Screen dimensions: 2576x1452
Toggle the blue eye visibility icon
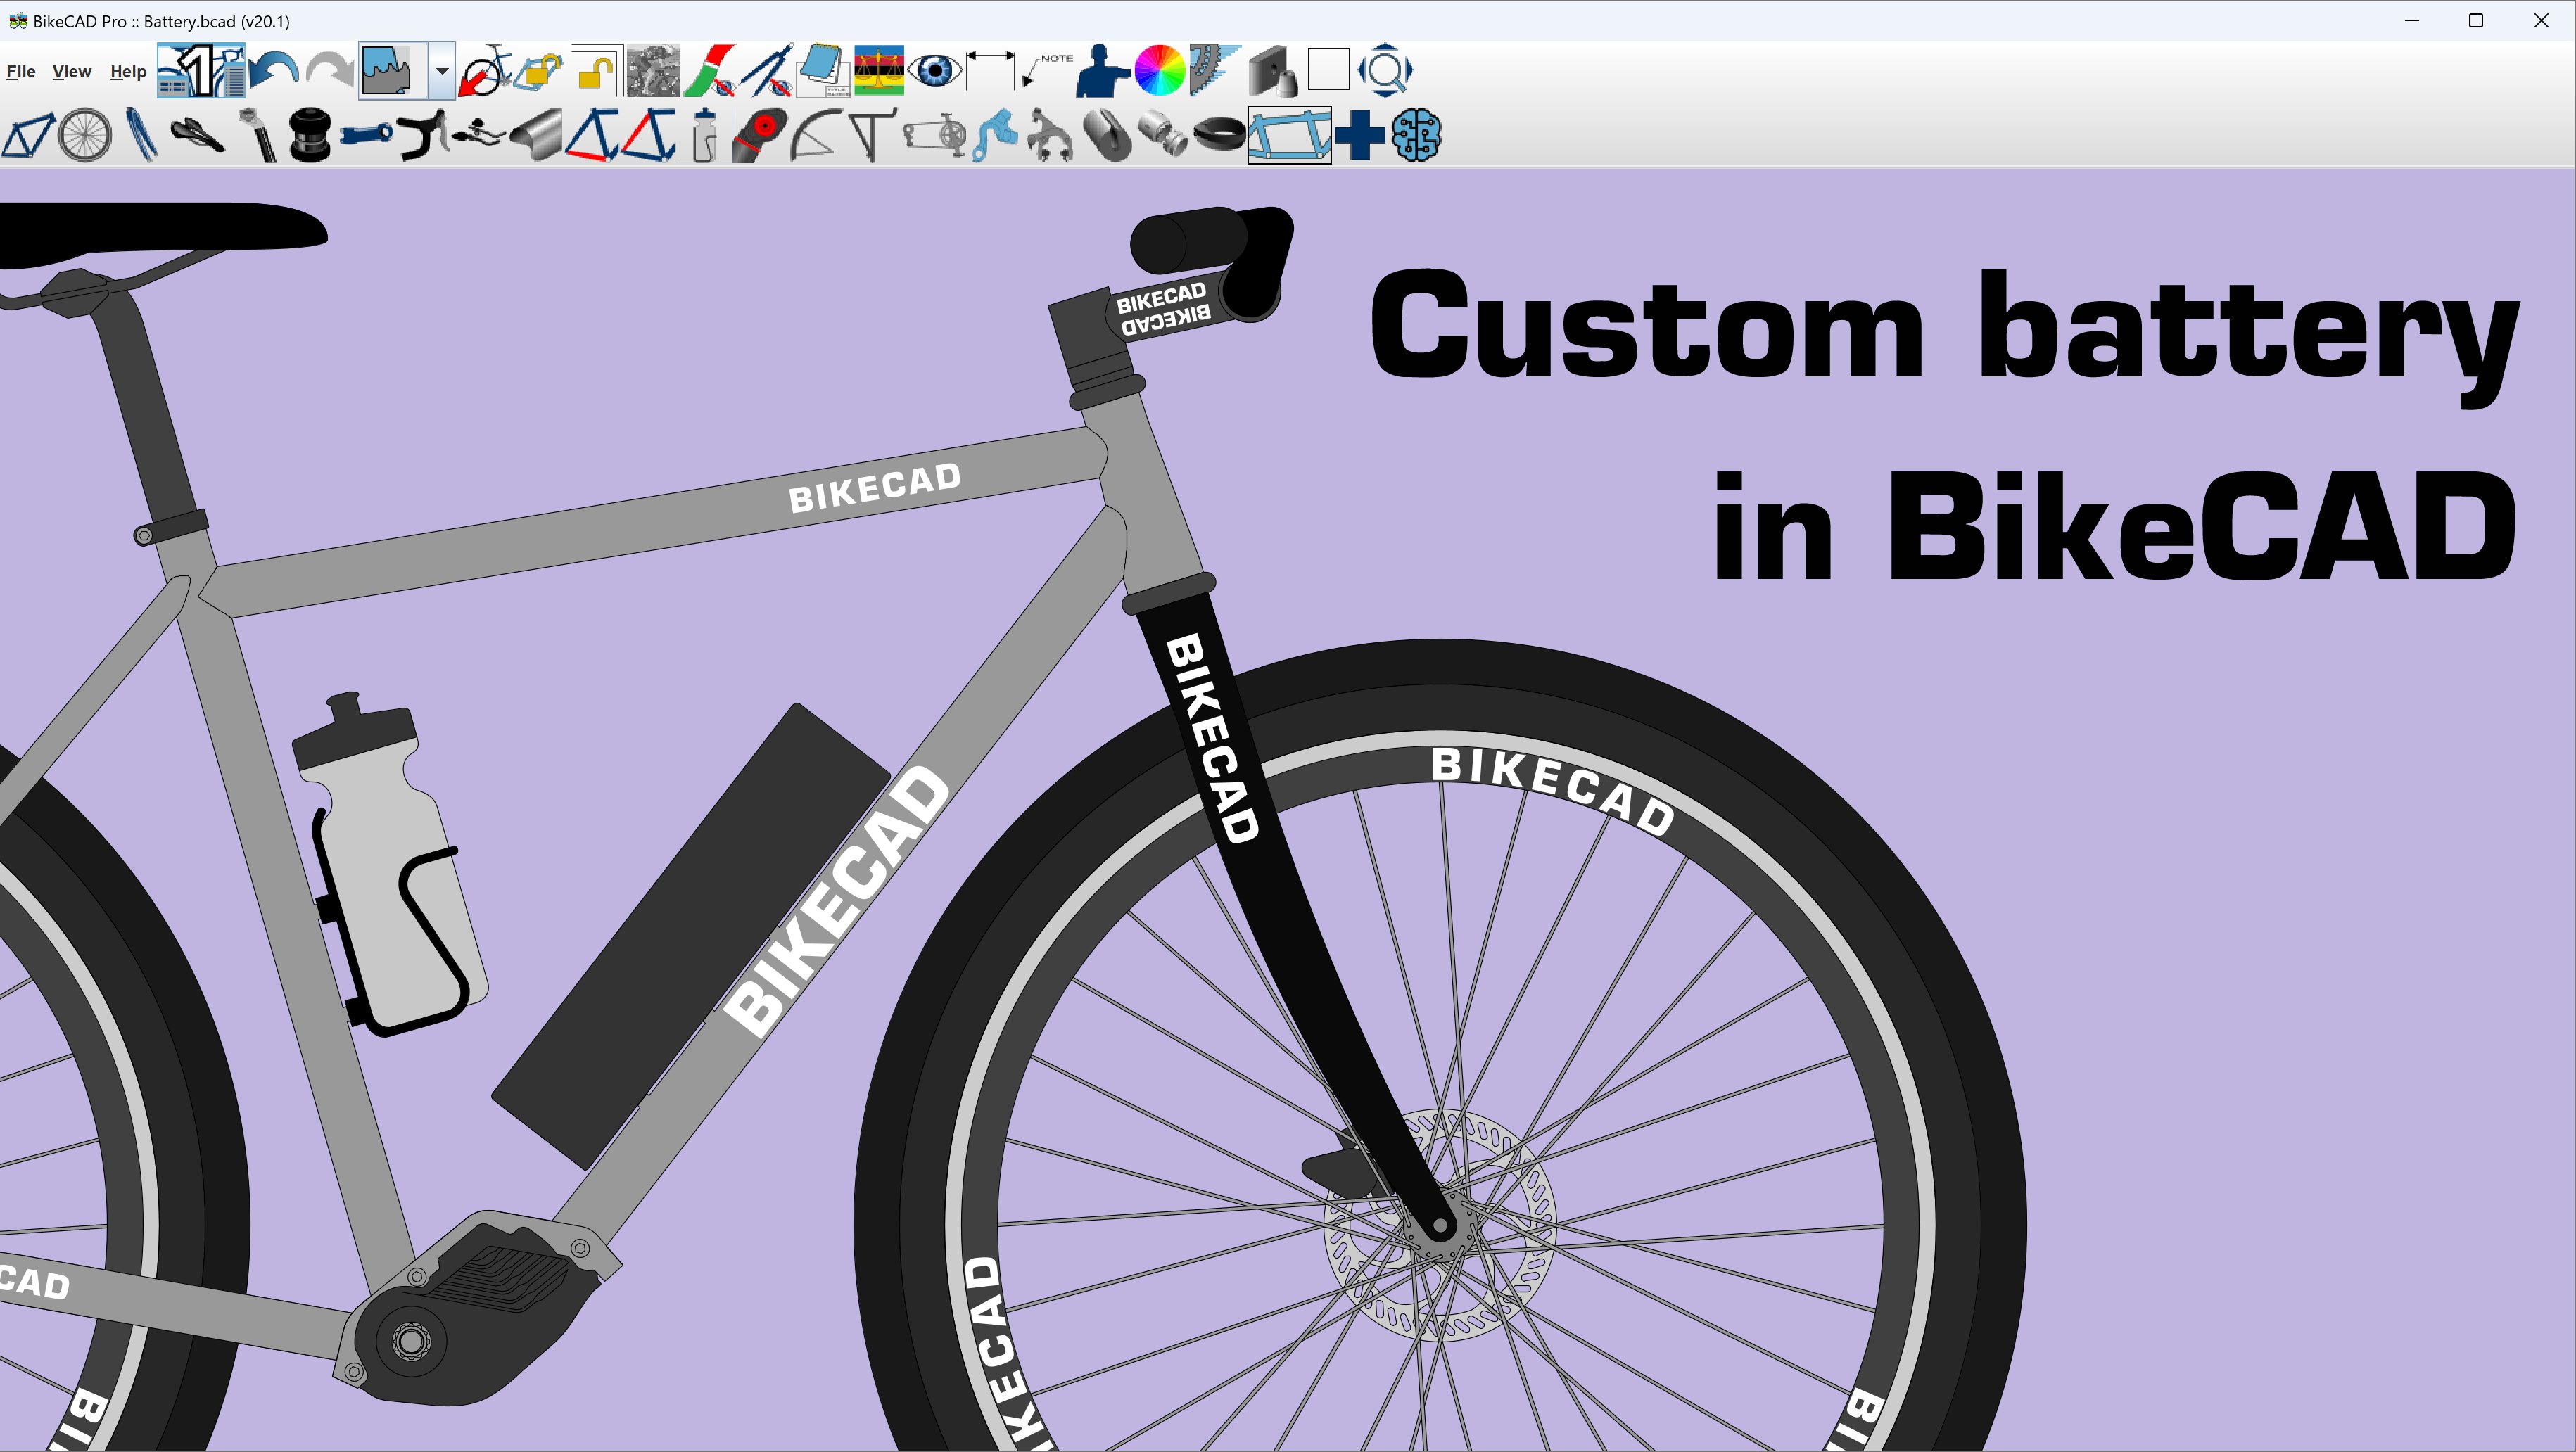pos(936,71)
